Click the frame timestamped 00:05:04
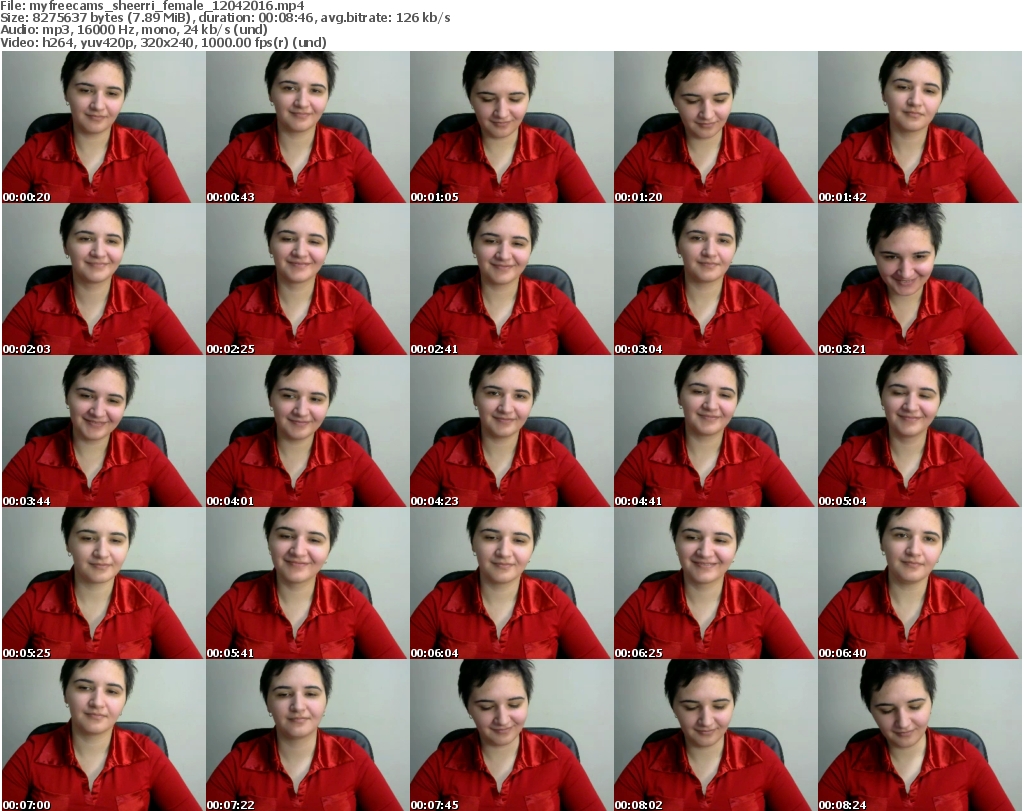 [919, 431]
